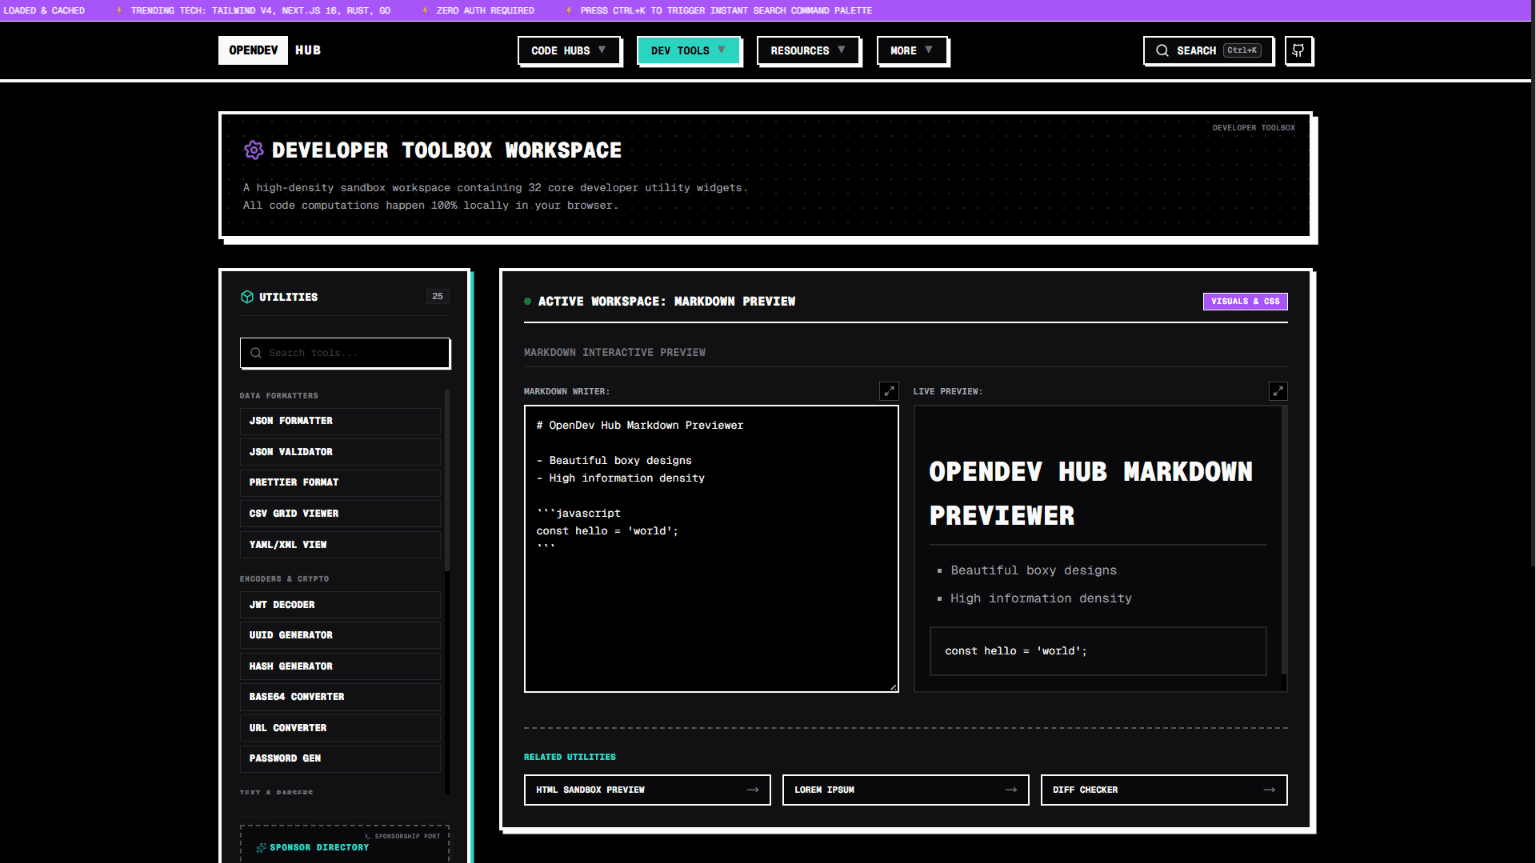Expand the Resources dropdown menu
This screenshot has height=863, width=1536.
808,50
